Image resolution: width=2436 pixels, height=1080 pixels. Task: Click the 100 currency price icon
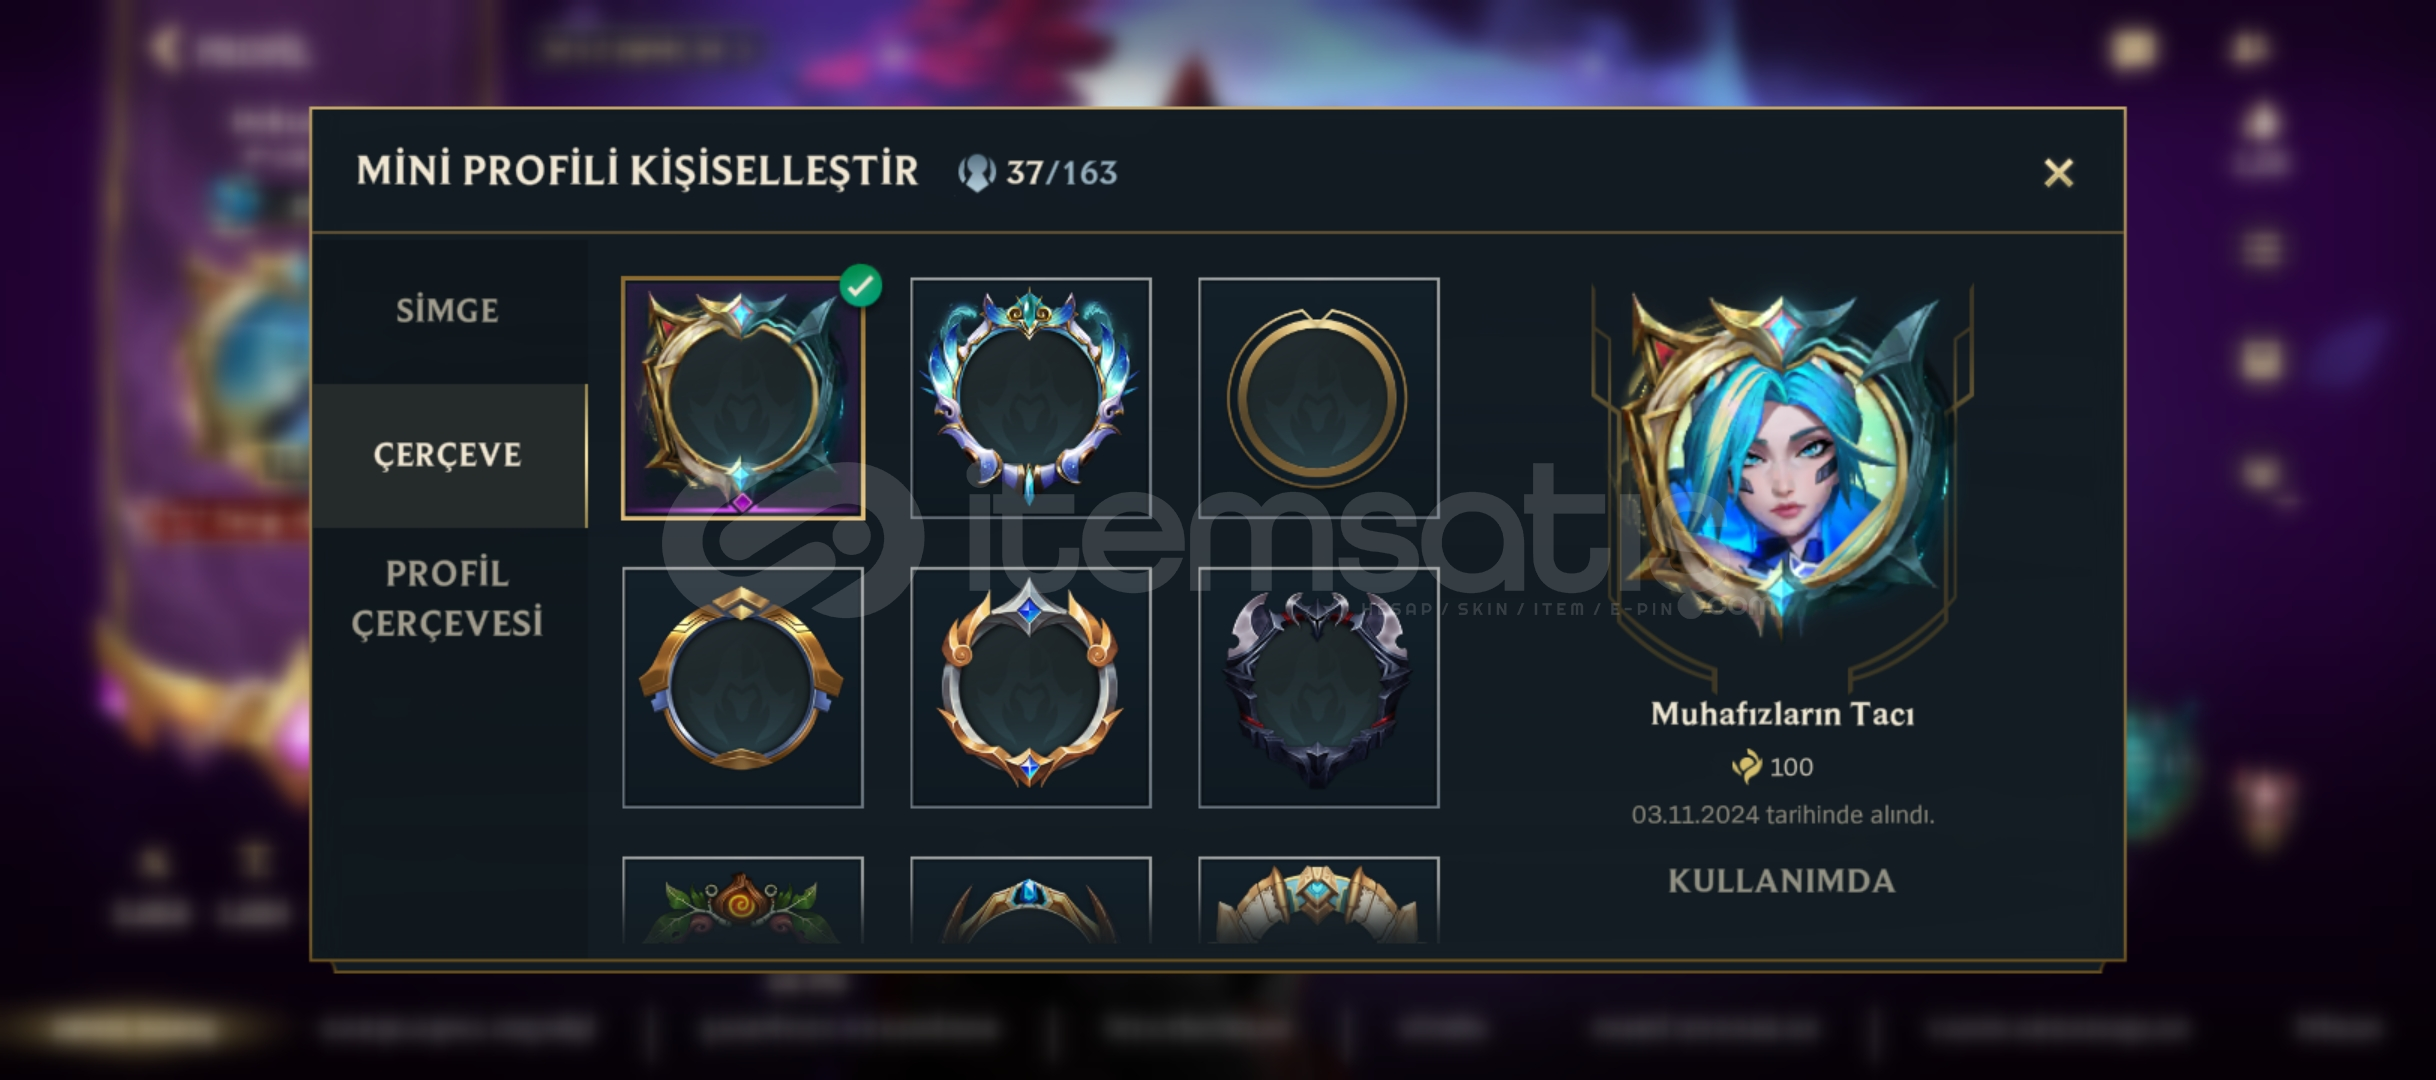click(1747, 767)
